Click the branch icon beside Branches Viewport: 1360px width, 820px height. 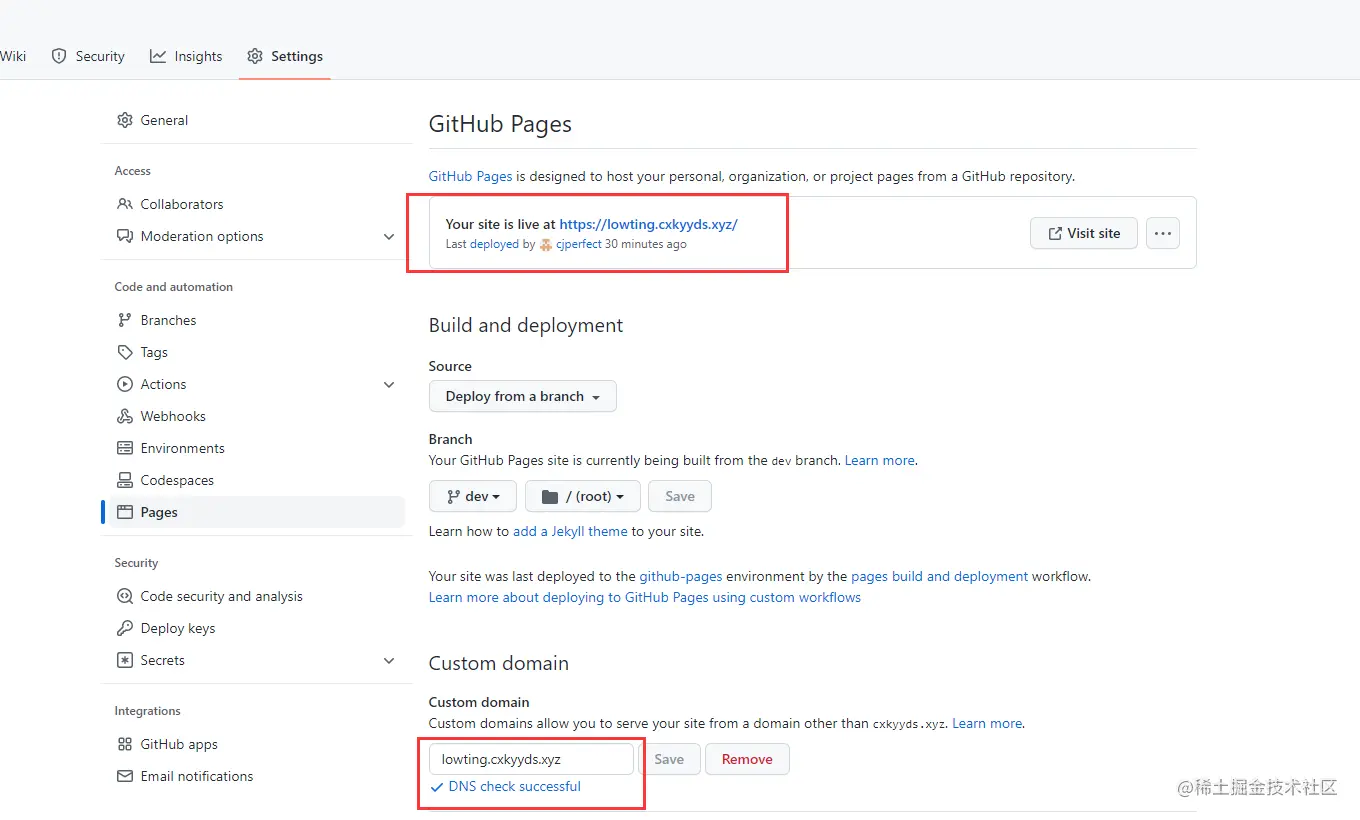(125, 320)
